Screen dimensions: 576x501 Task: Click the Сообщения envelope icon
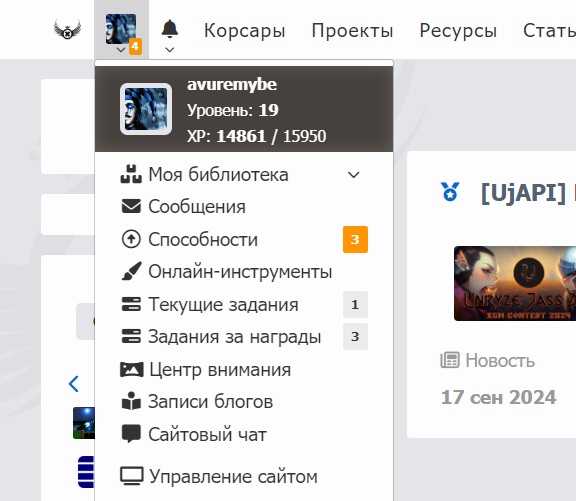click(131, 206)
